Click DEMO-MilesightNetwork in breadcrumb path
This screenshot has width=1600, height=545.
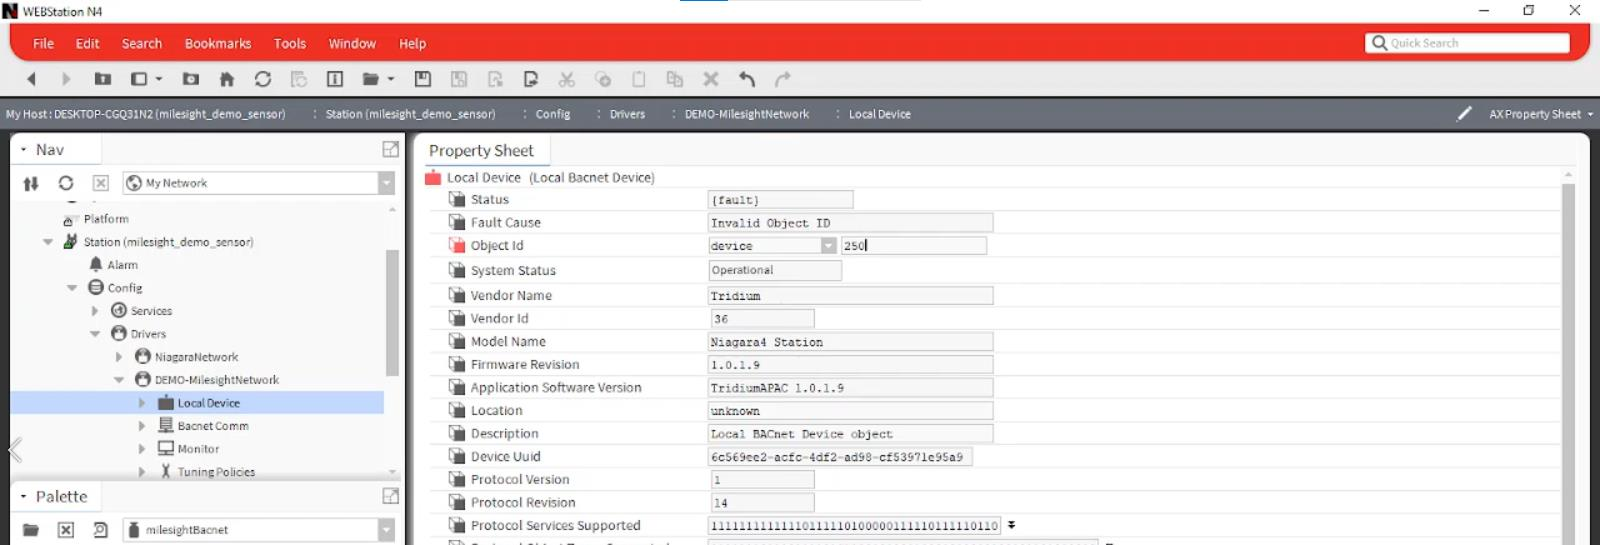point(746,114)
